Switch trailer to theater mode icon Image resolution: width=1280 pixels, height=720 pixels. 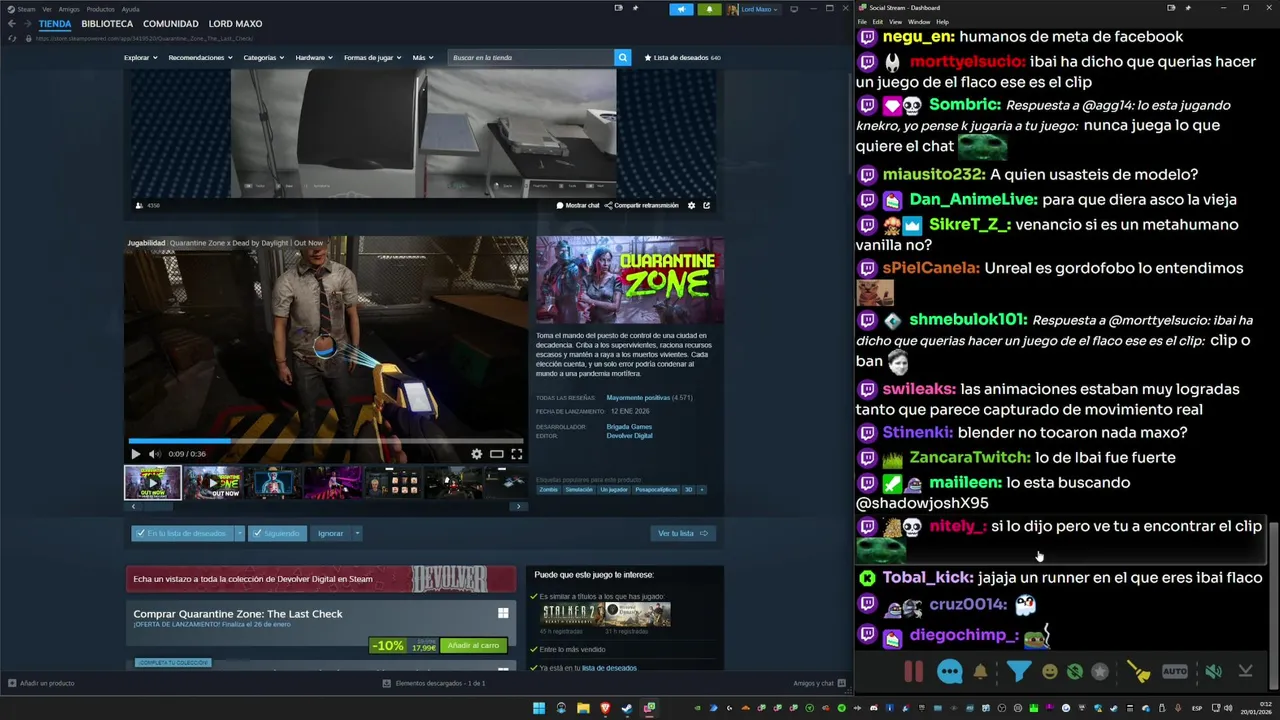(496, 454)
